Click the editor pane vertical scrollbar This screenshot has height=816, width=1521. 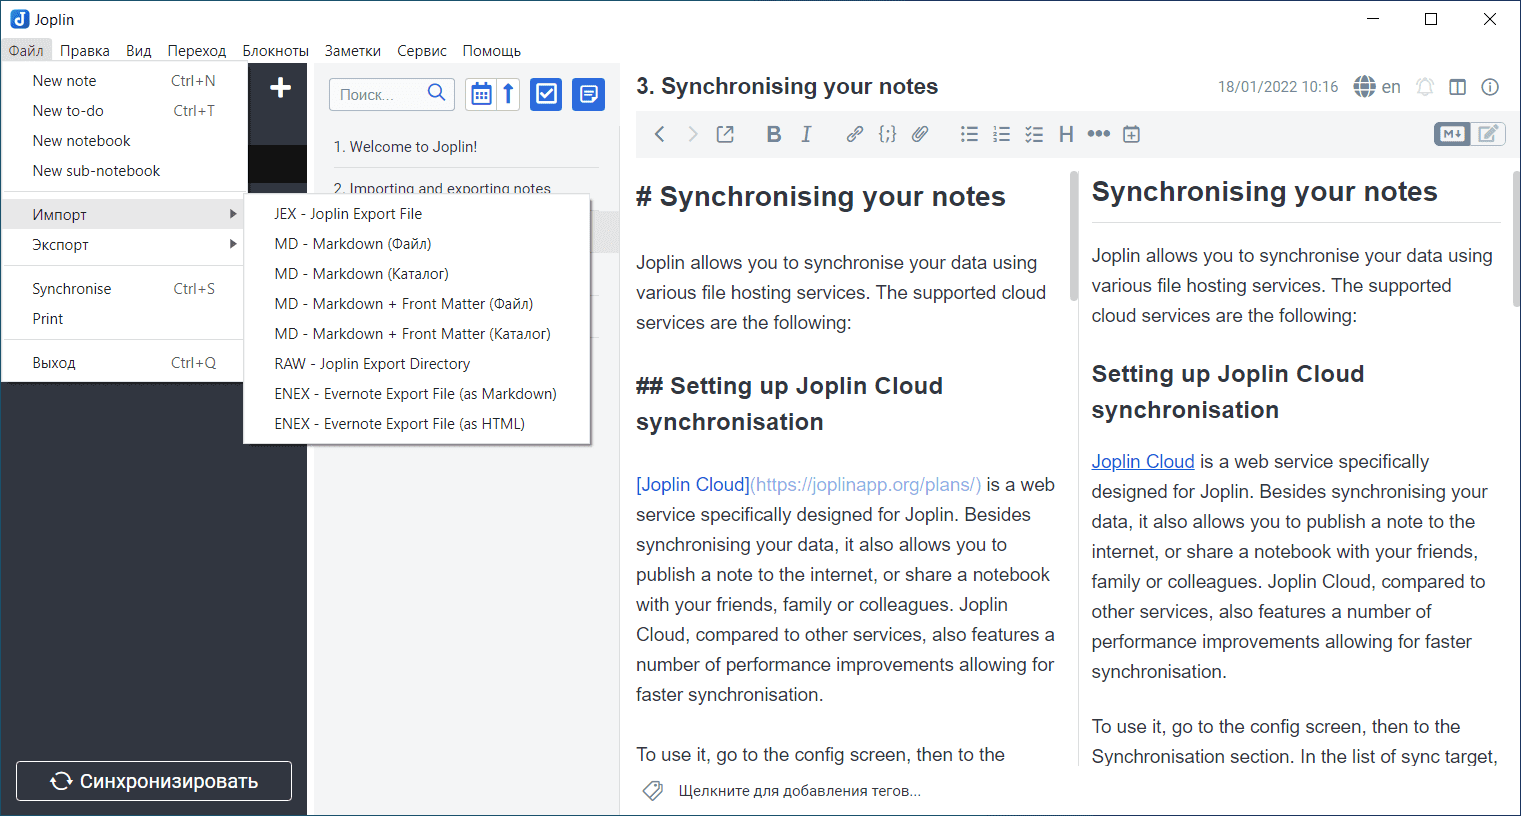(x=1074, y=236)
